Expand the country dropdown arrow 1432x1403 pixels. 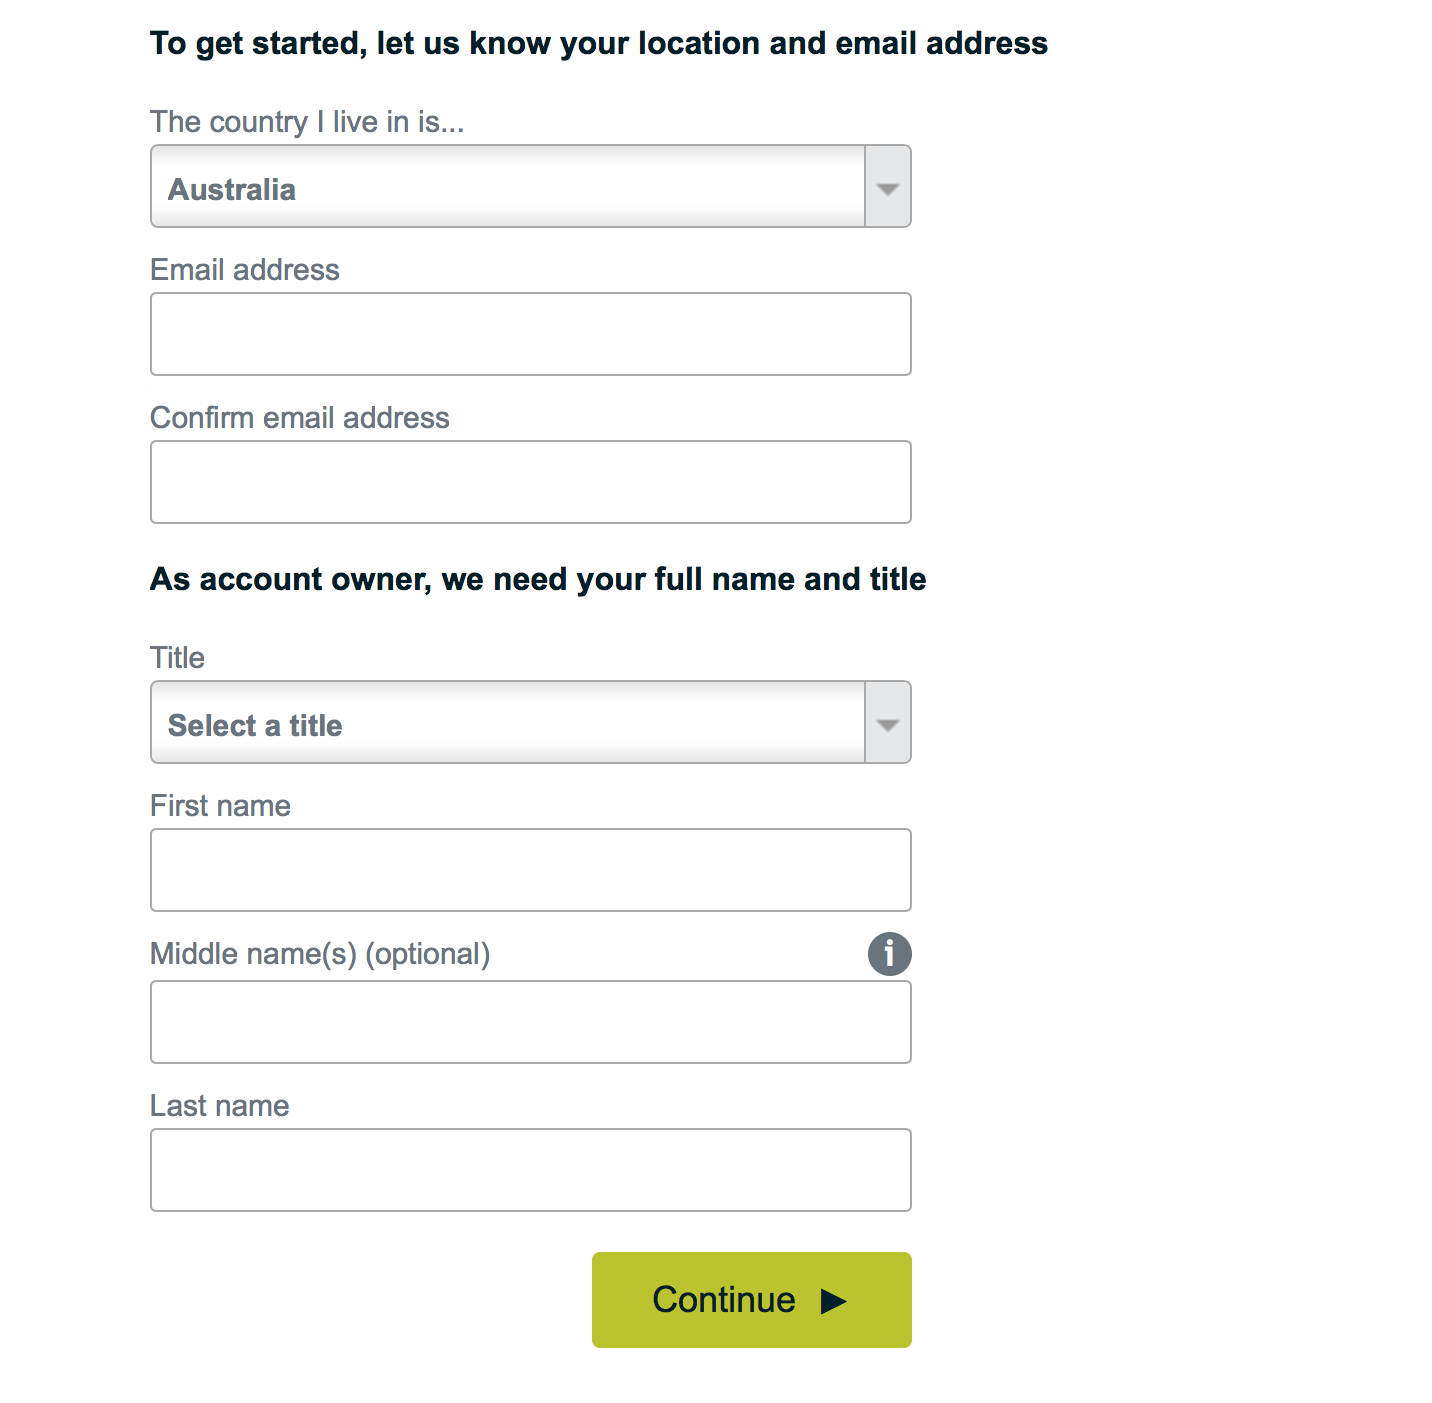[x=888, y=187]
